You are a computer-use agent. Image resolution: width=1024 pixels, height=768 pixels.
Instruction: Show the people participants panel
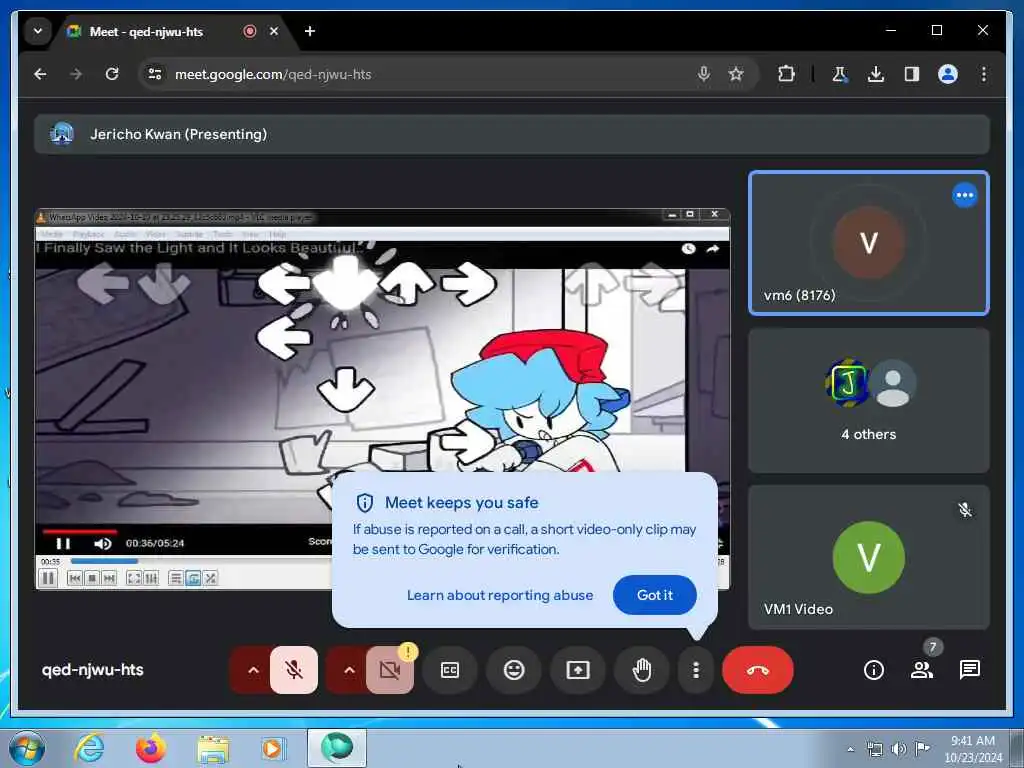tap(921, 669)
